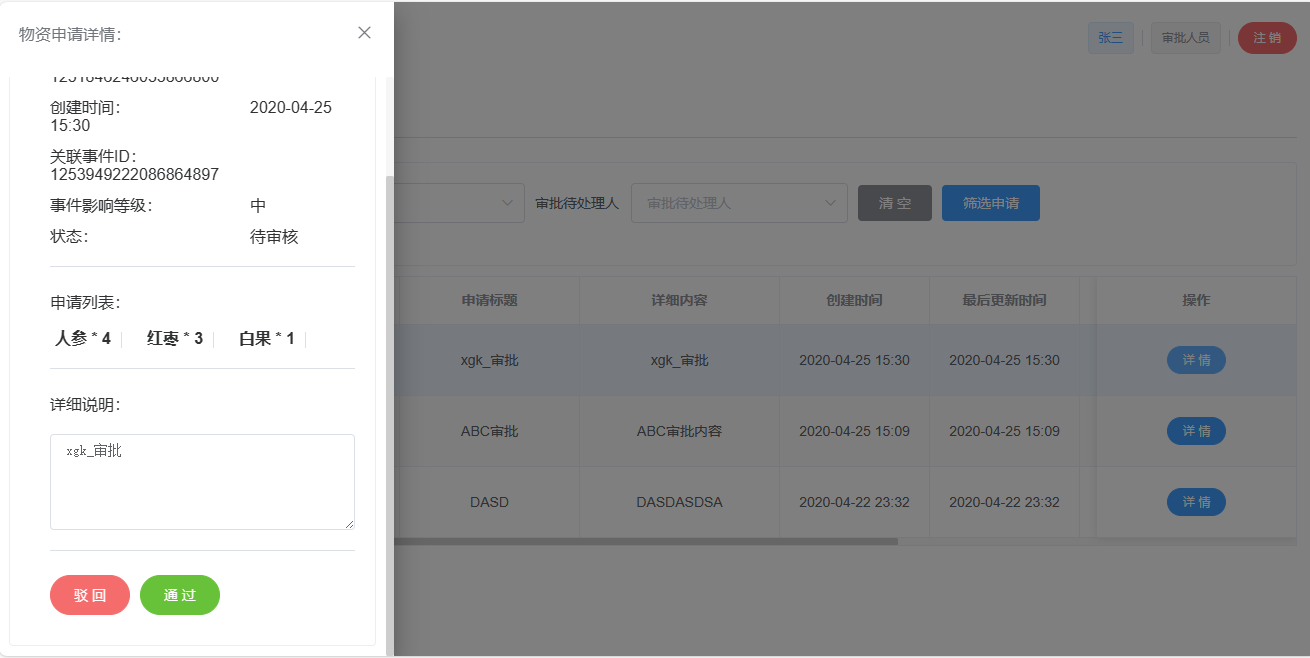
Task: Click the 清空 clear filters button
Action: [894, 202]
